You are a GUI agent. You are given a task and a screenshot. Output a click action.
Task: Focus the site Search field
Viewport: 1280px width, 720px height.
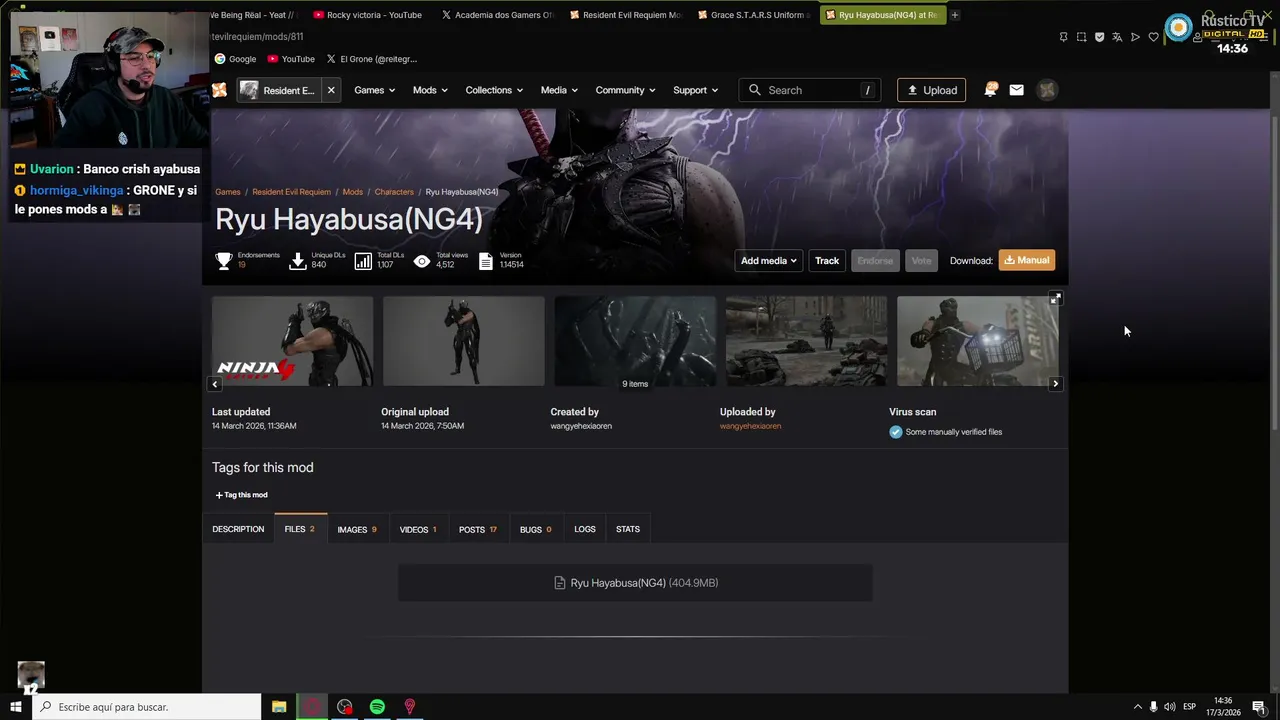pyautogui.click(x=811, y=90)
